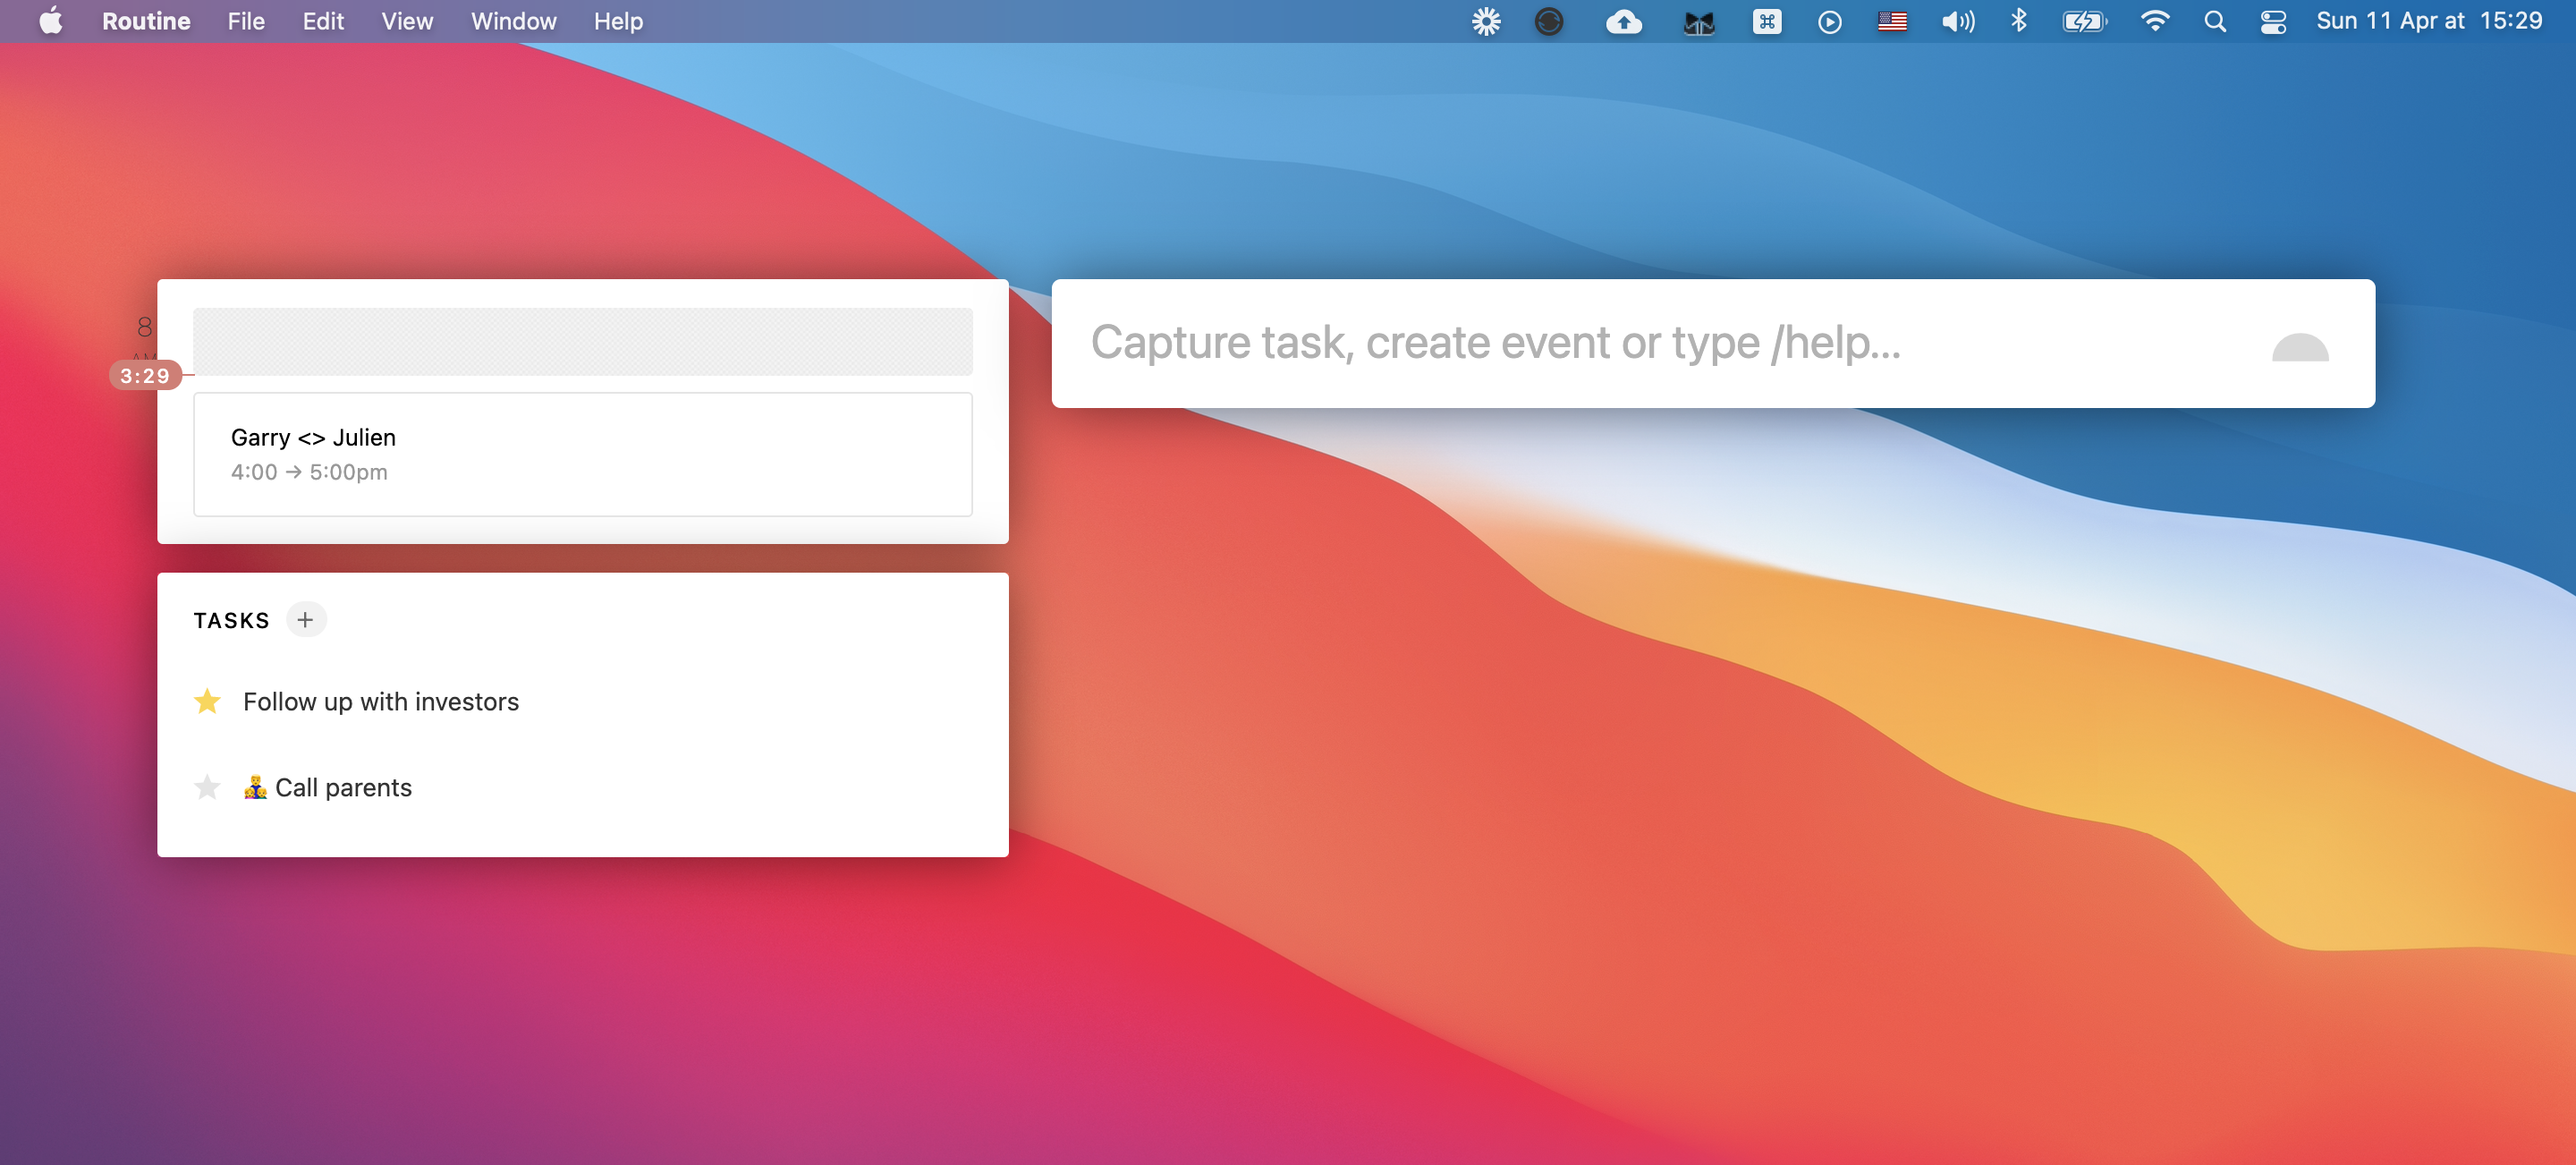Select the Call parents task text

343,788
